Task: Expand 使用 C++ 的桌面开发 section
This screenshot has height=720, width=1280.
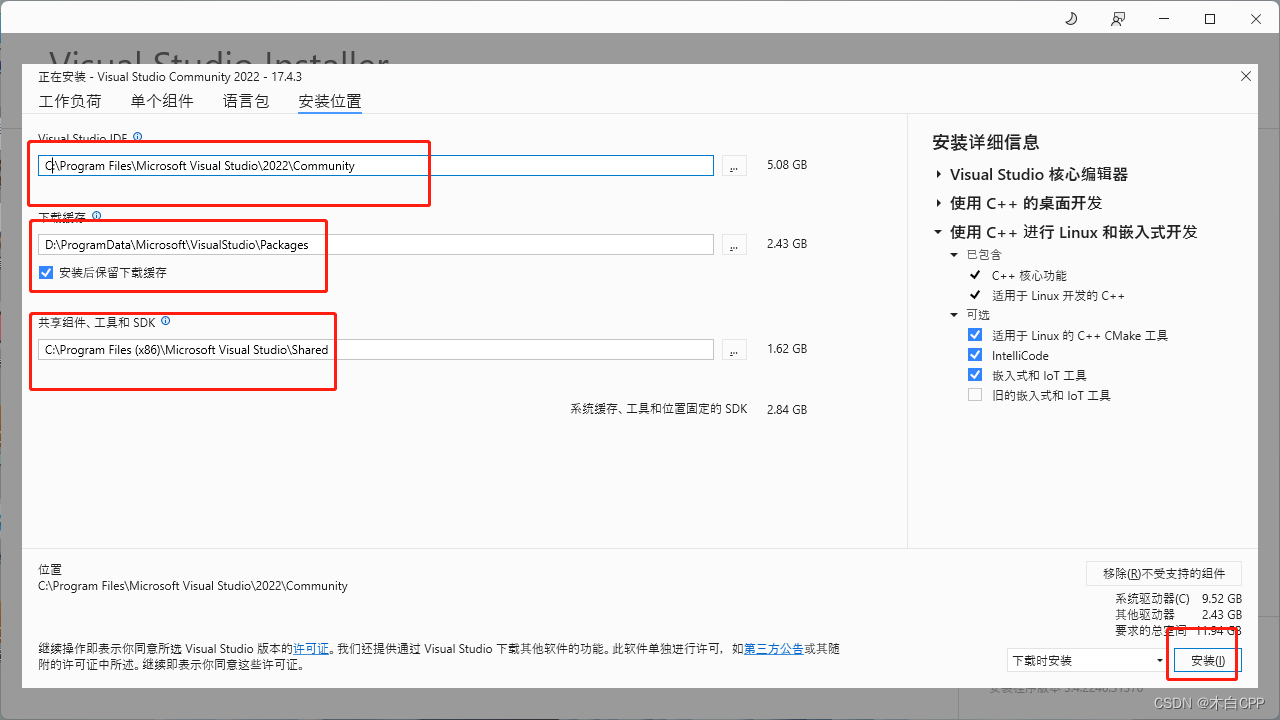Action: point(939,203)
